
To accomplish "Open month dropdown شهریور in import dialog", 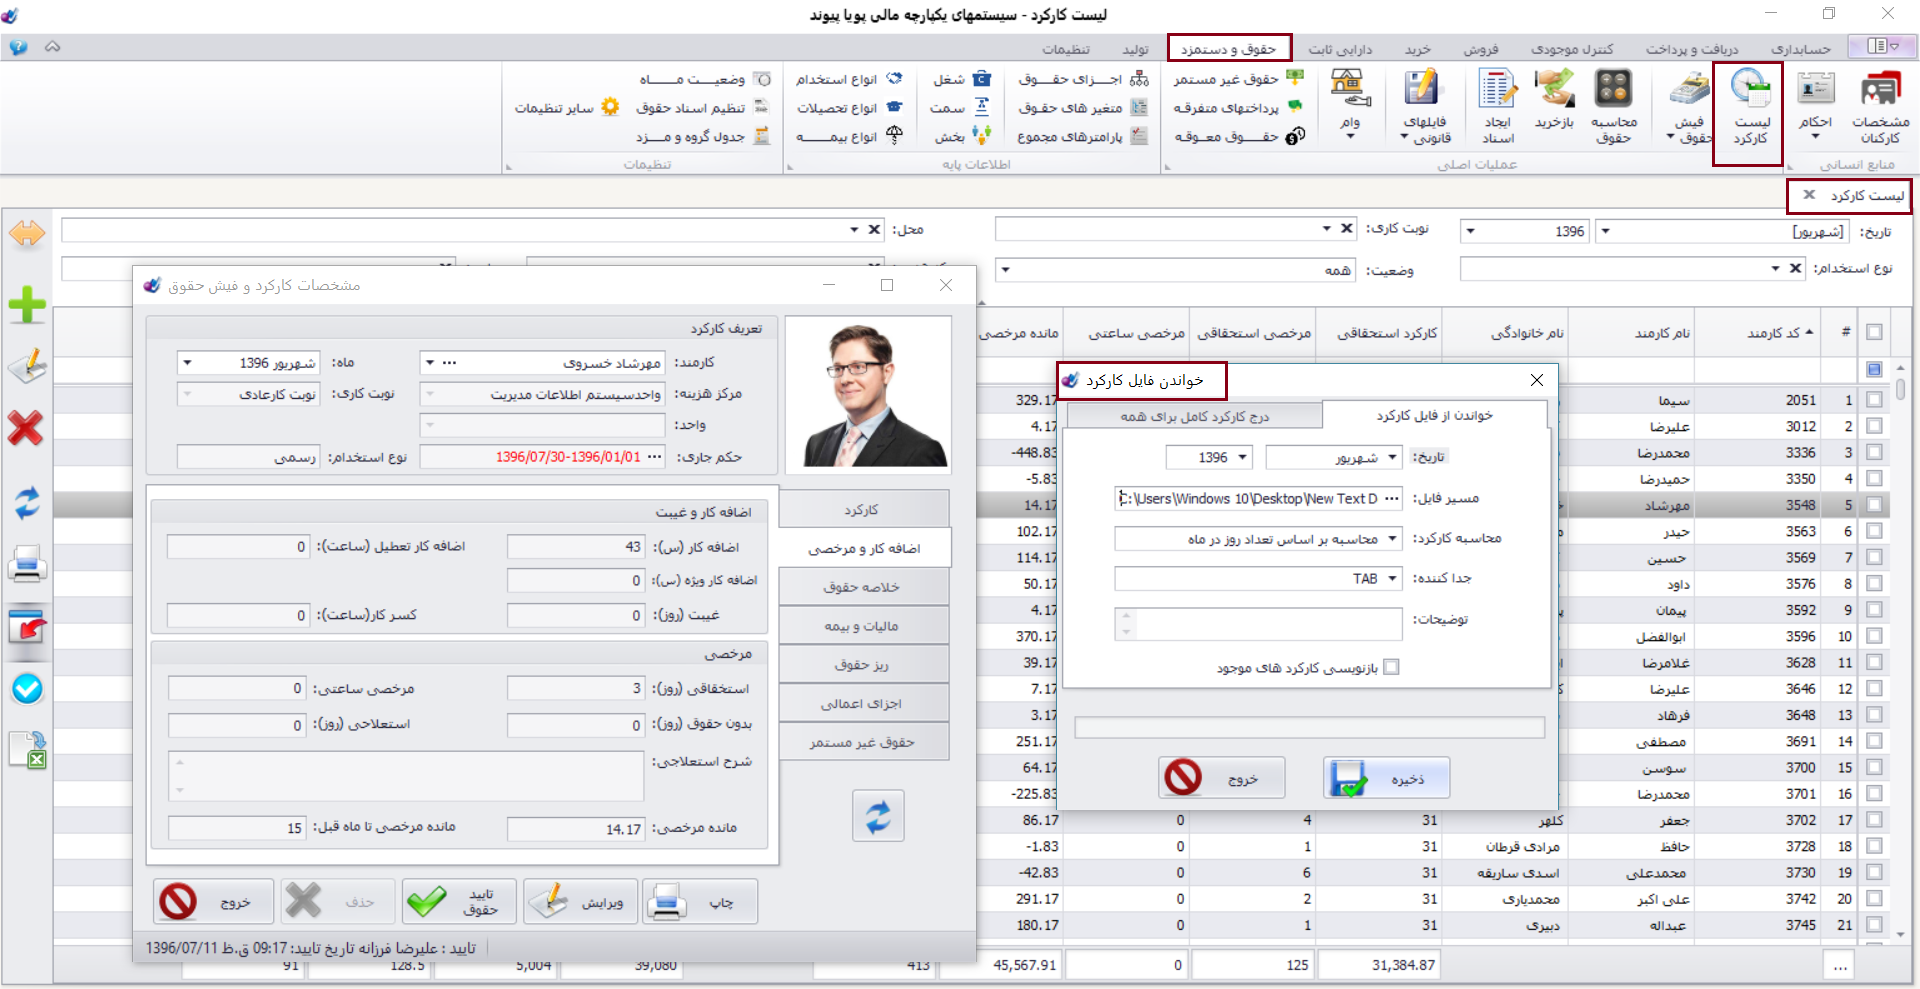I will pos(1334,457).
